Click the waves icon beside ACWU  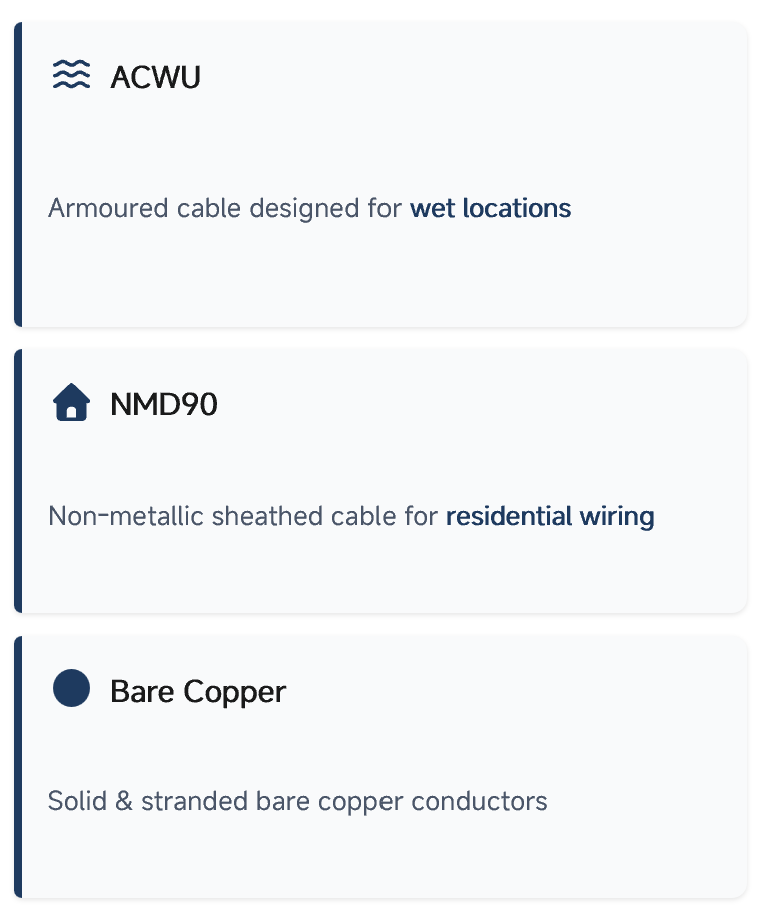(x=71, y=75)
